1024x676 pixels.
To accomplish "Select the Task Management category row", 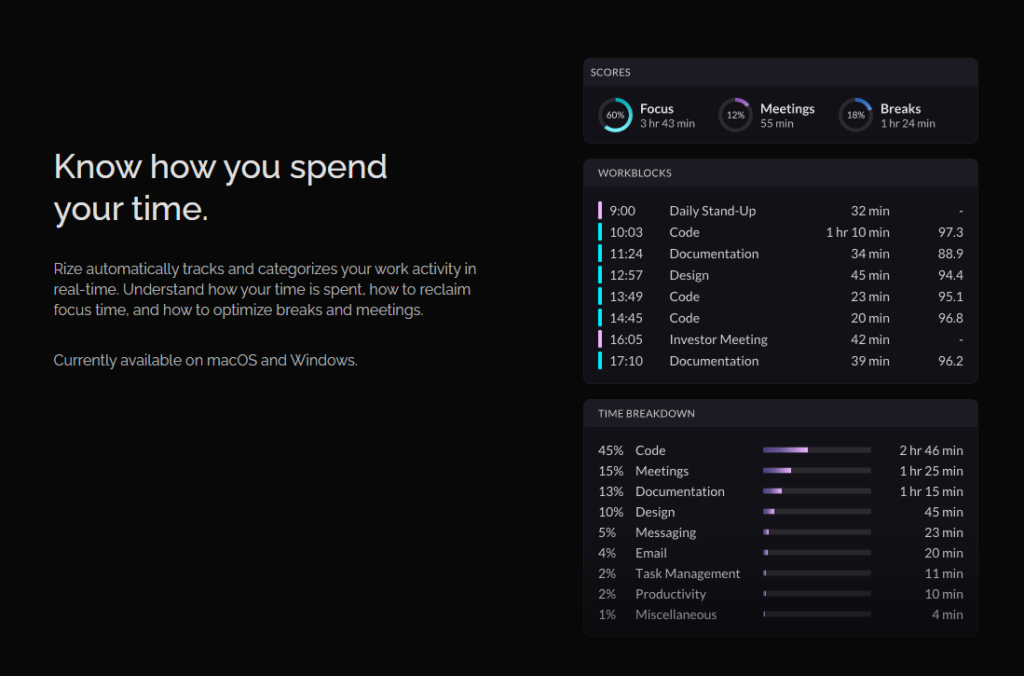I will click(780, 573).
